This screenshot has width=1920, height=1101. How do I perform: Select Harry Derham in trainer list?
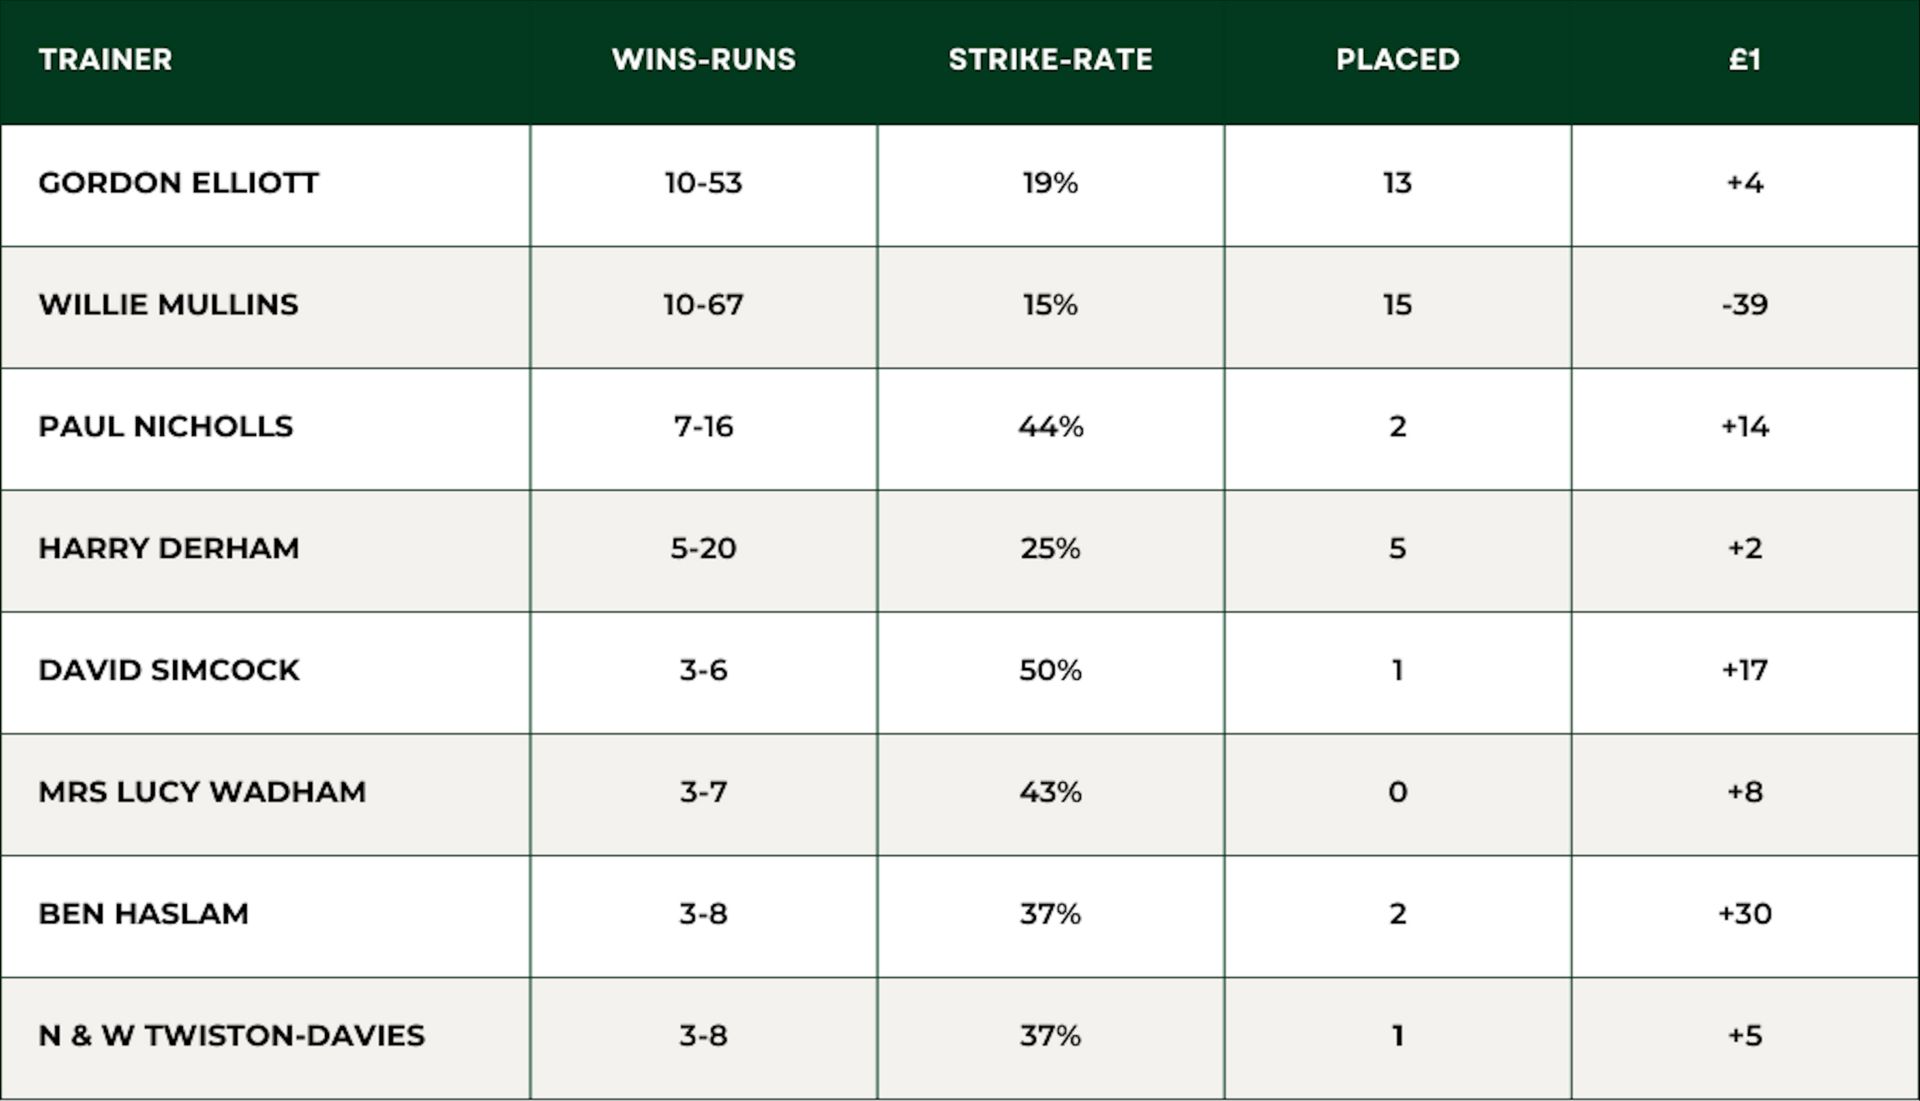pos(168,549)
